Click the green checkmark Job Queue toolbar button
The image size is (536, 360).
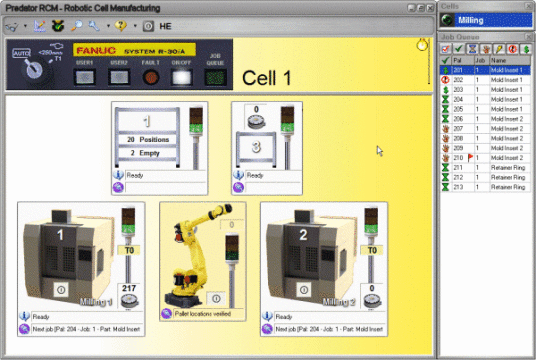(459, 49)
